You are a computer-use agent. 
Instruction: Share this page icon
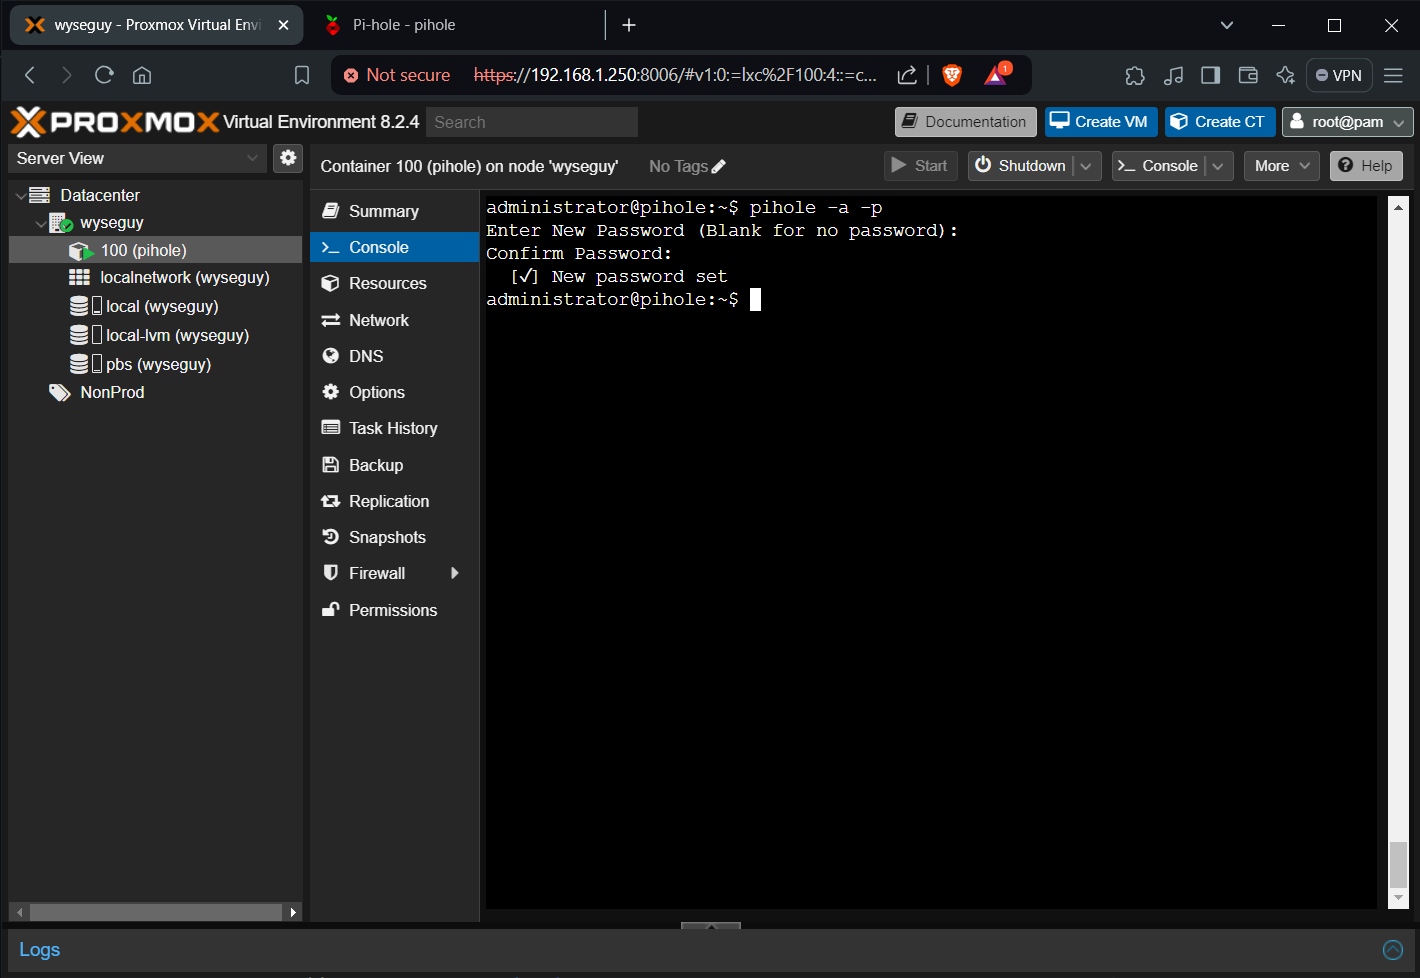(x=907, y=75)
